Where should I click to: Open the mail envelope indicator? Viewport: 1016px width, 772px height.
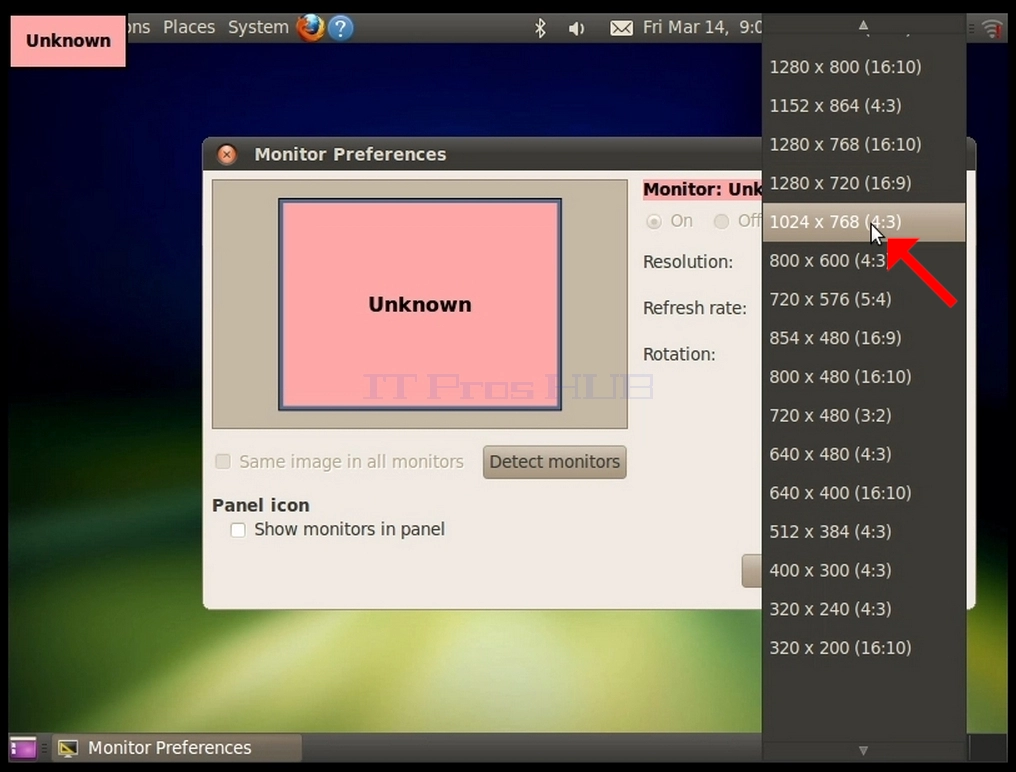[x=621, y=29]
